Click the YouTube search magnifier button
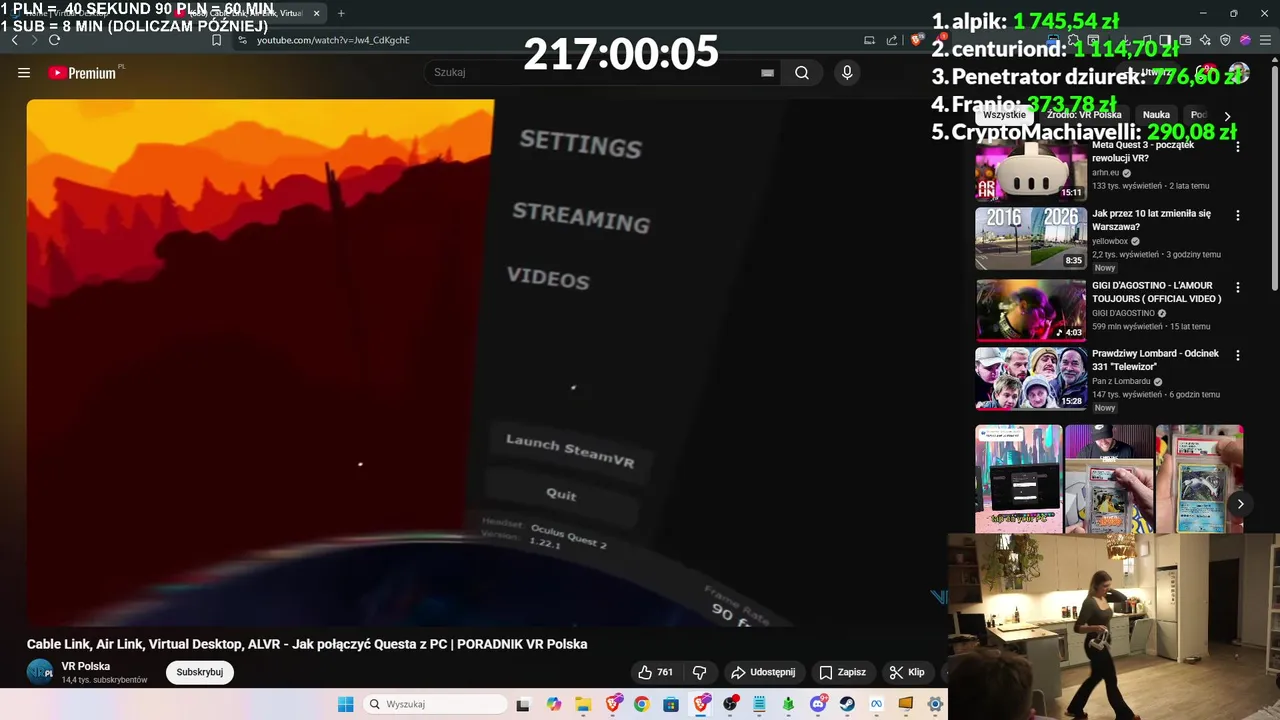The width and height of the screenshot is (1280, 720). click(802, 72)
